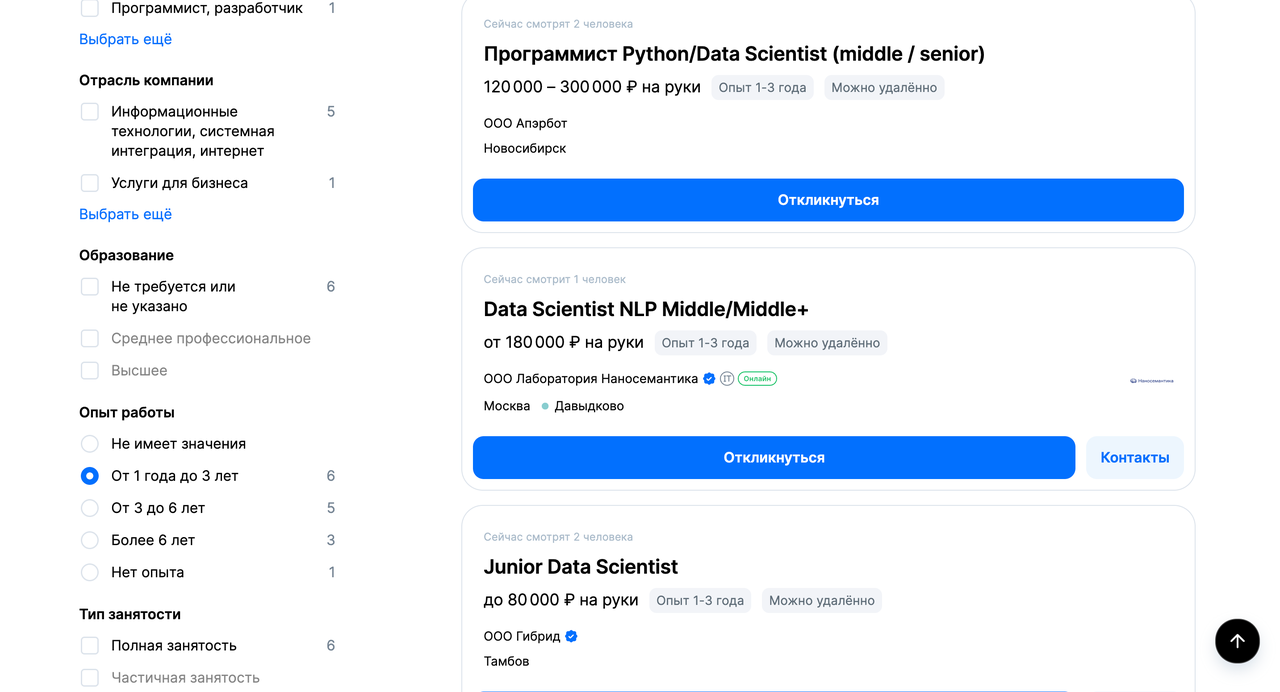
Task: Select the От 3 до 6 лет option
Action: [90, 508]
